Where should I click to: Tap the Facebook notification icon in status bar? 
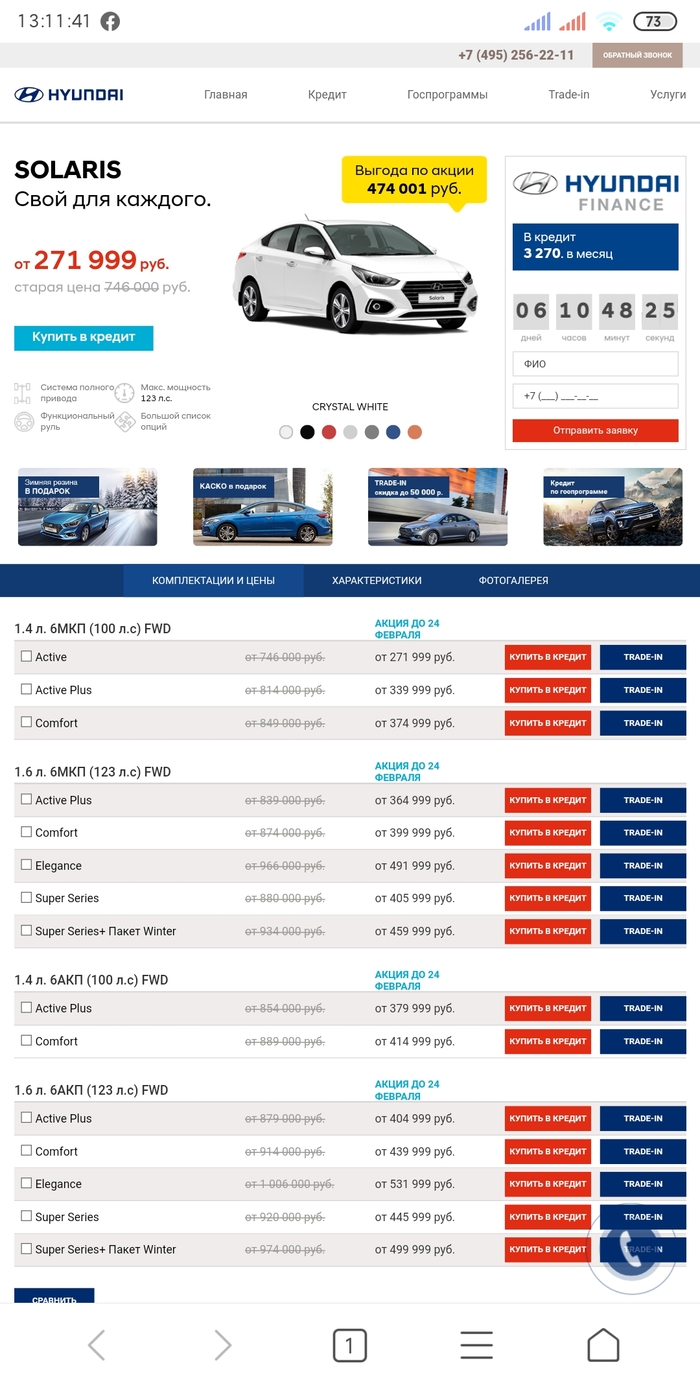coord(110,21)
